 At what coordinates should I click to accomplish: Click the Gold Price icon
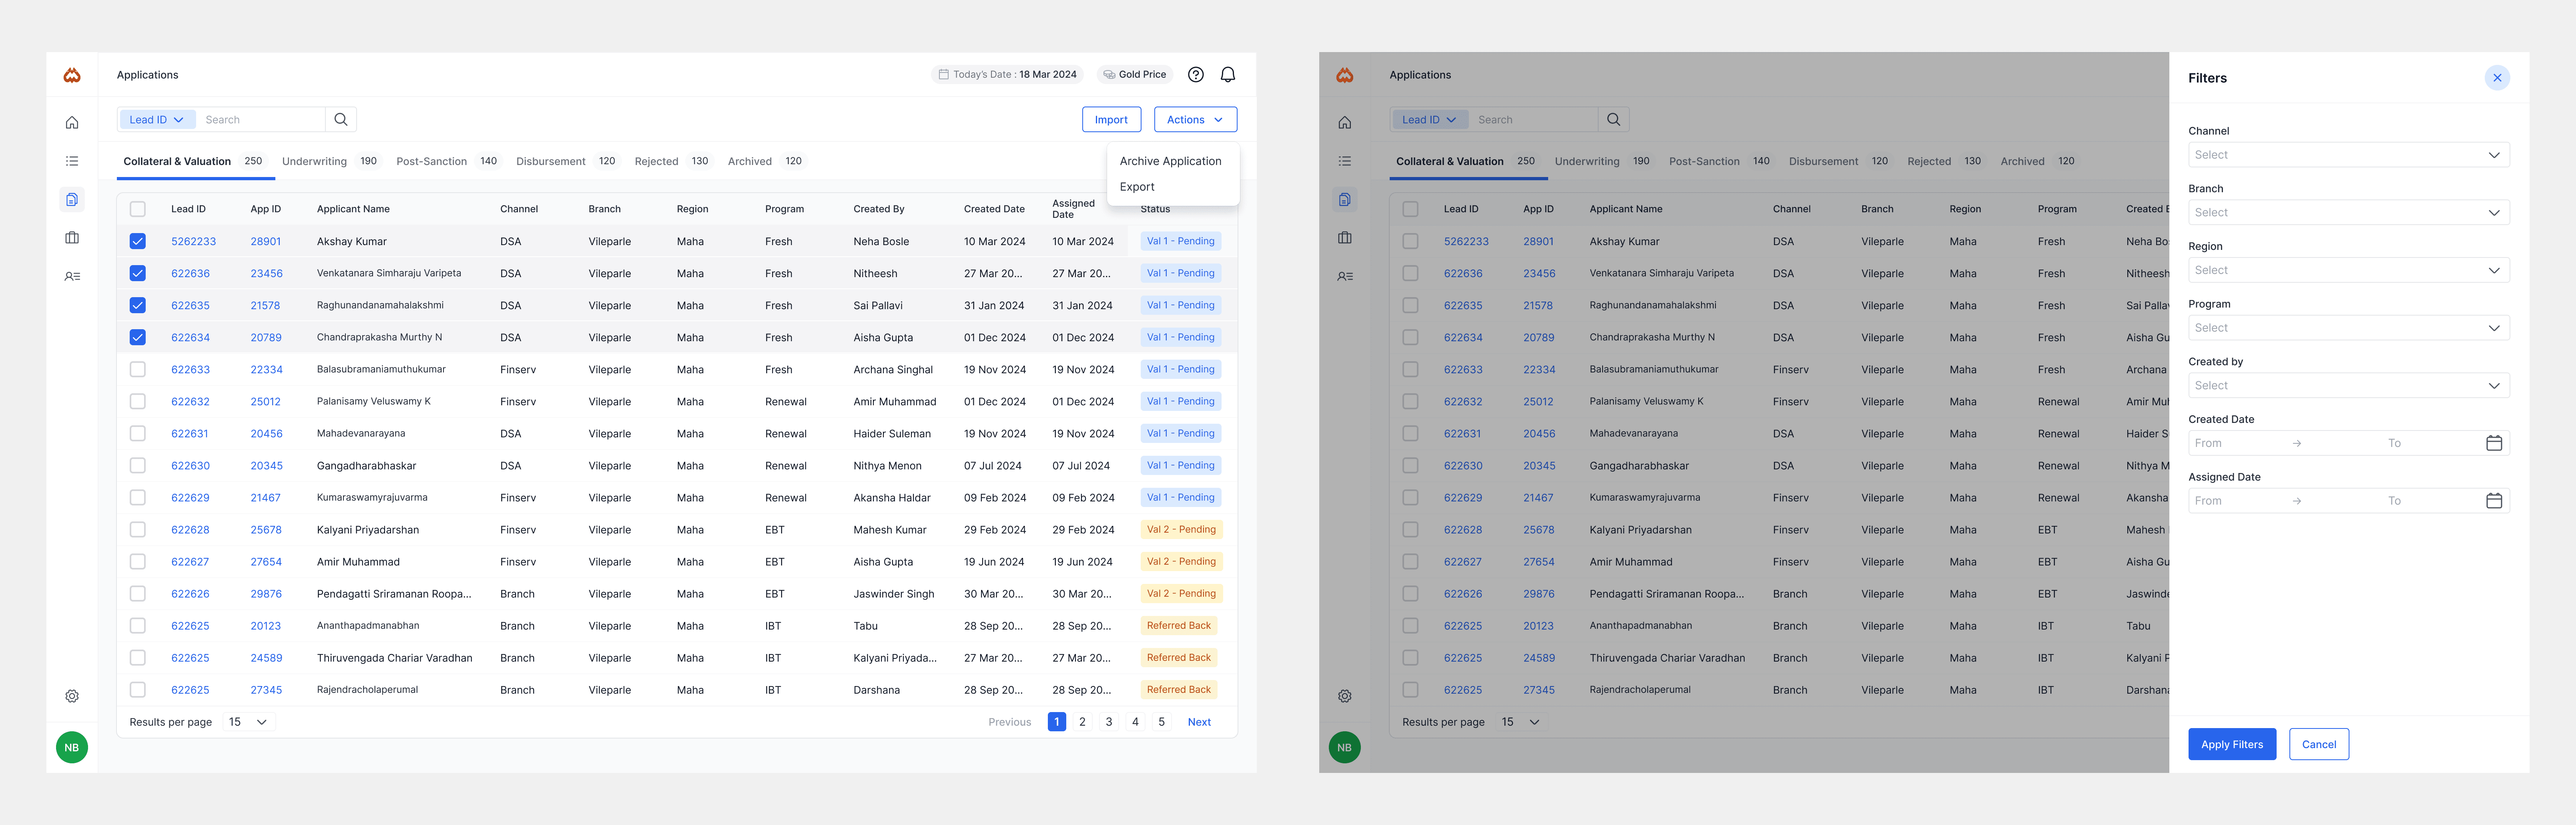tap(1109, 75)
